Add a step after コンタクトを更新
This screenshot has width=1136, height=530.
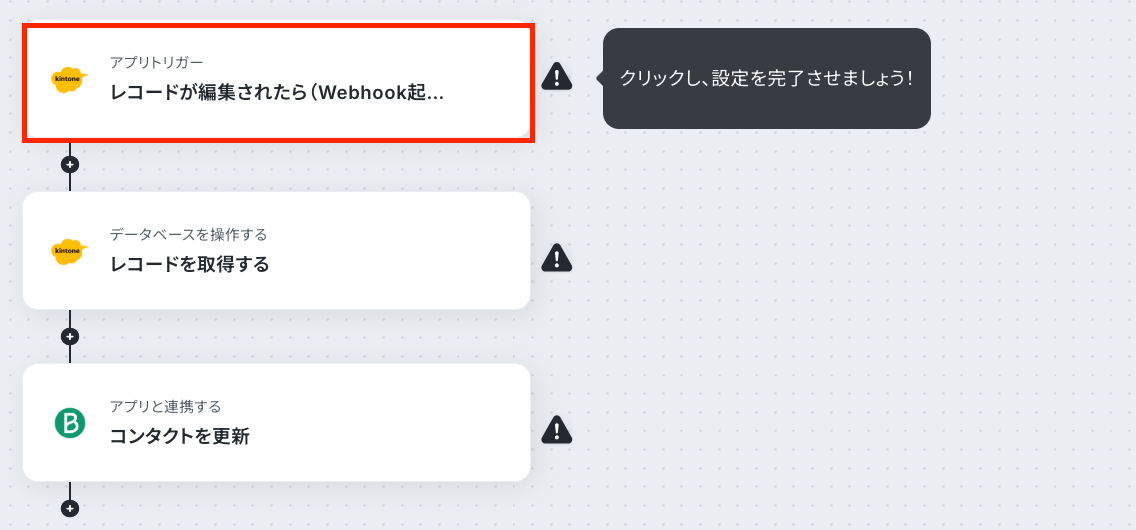(70, 508)
